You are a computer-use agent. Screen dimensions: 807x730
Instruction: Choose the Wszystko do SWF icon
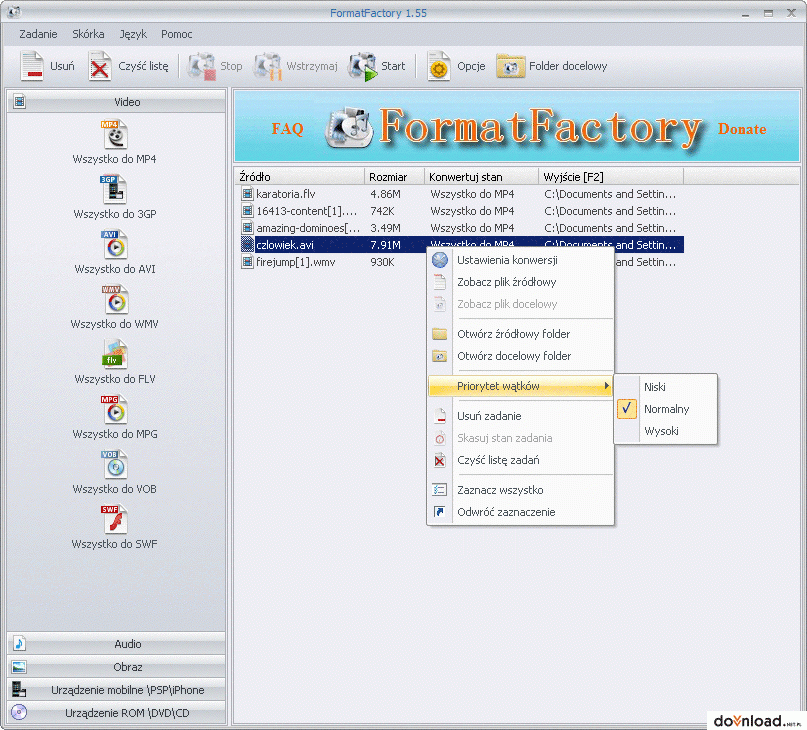[114, 520]
